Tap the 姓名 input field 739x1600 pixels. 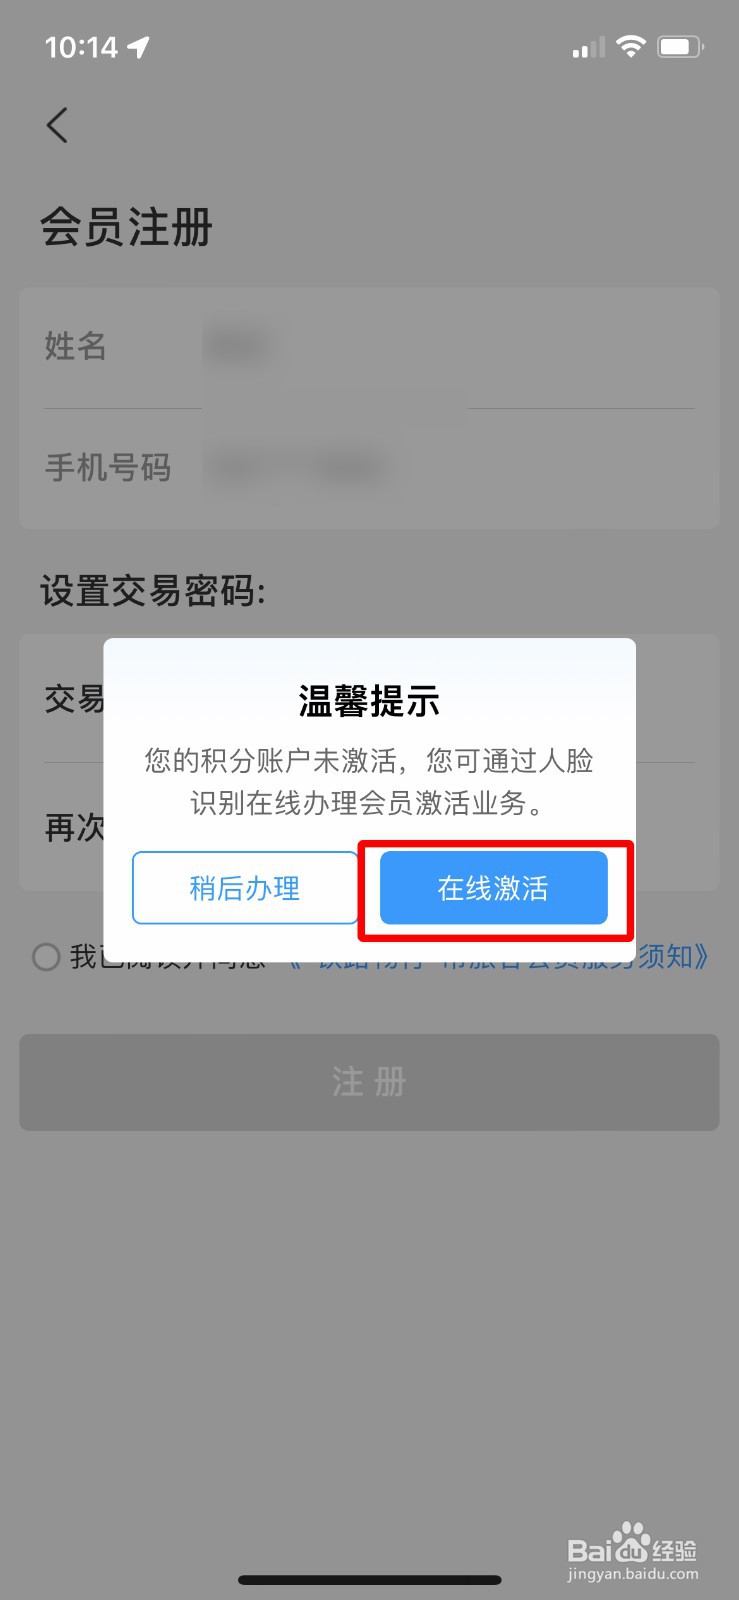click(369, 347)
